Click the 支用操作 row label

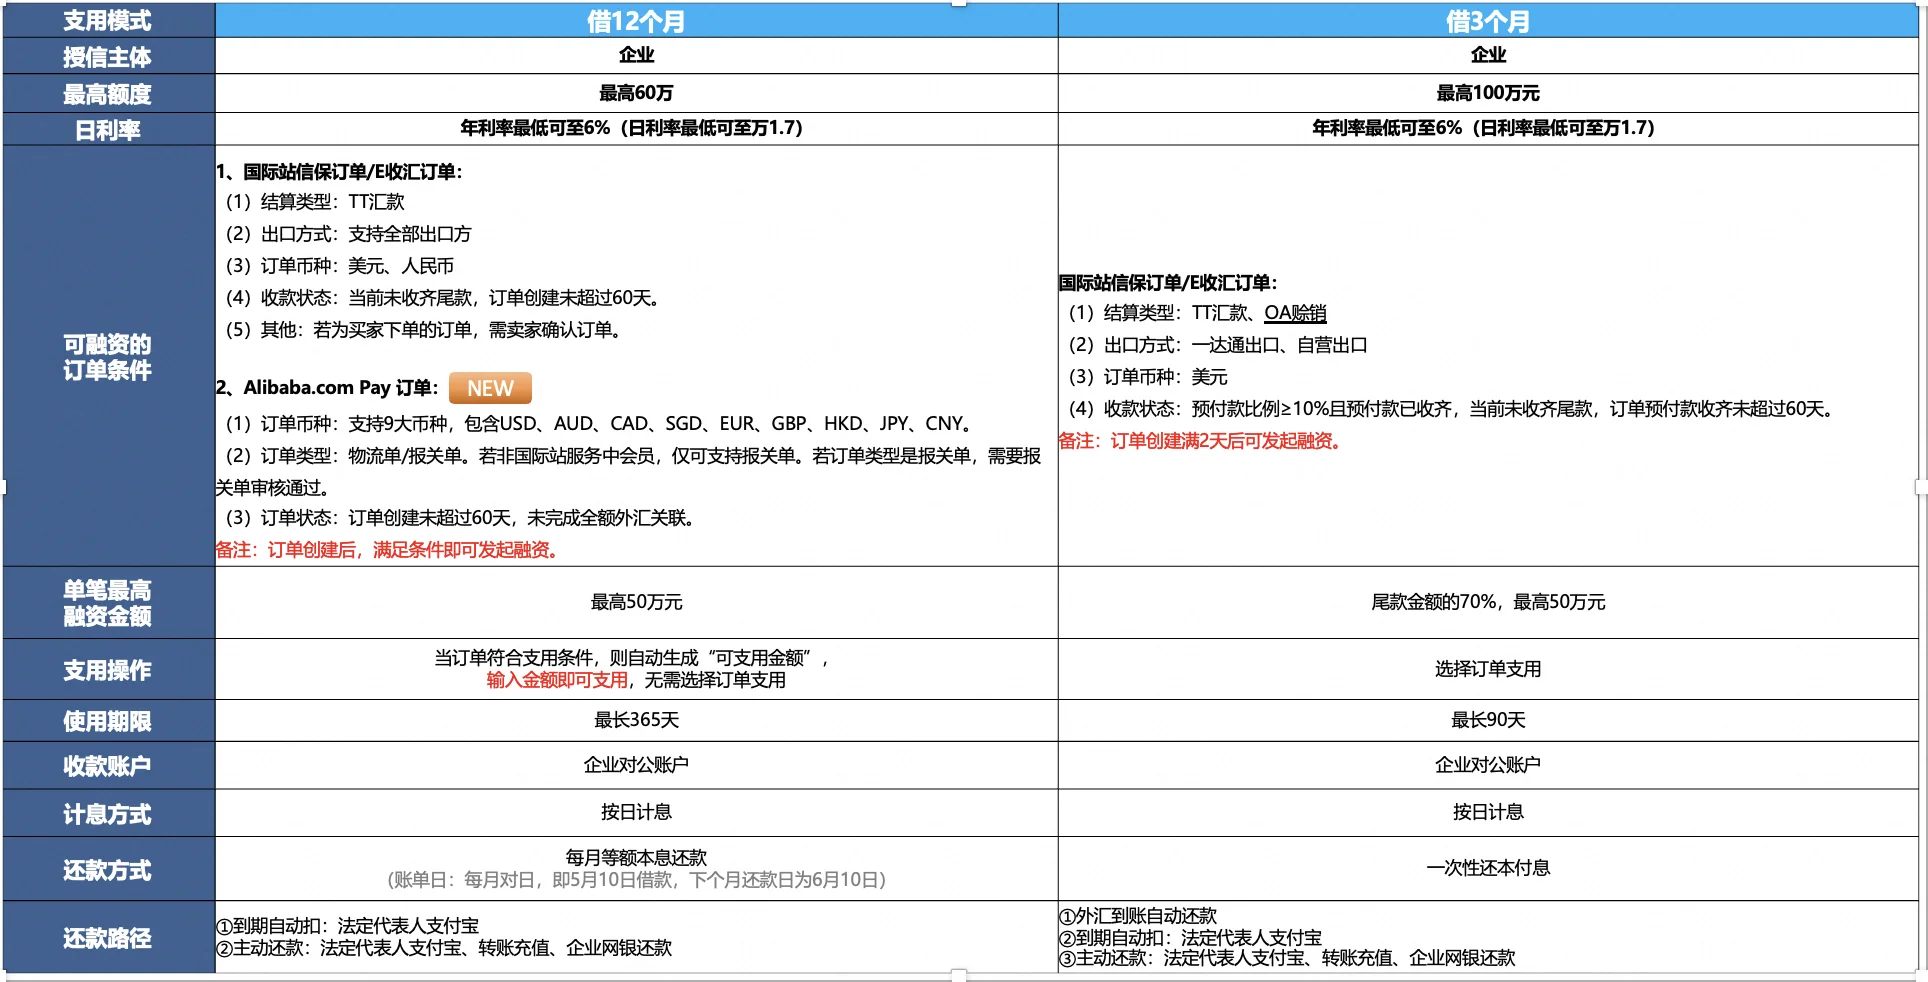point(108,669)
